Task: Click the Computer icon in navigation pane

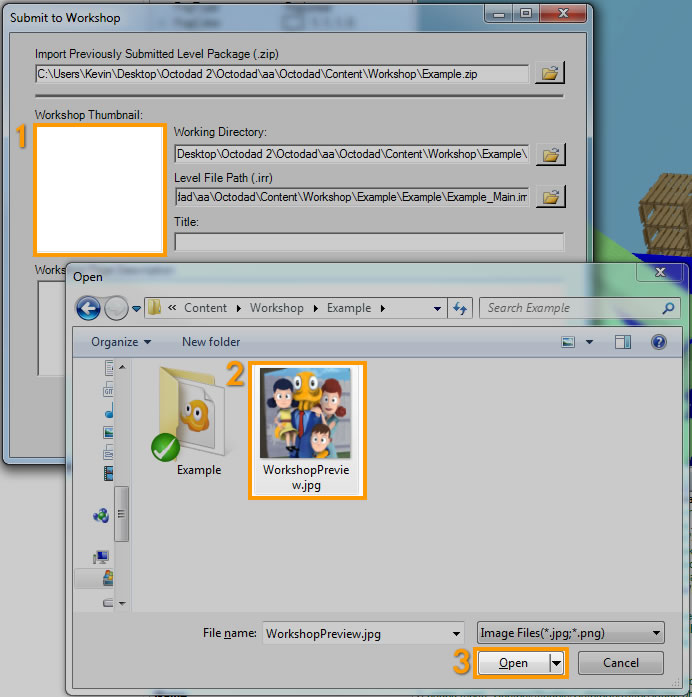Action: point(101,557)
